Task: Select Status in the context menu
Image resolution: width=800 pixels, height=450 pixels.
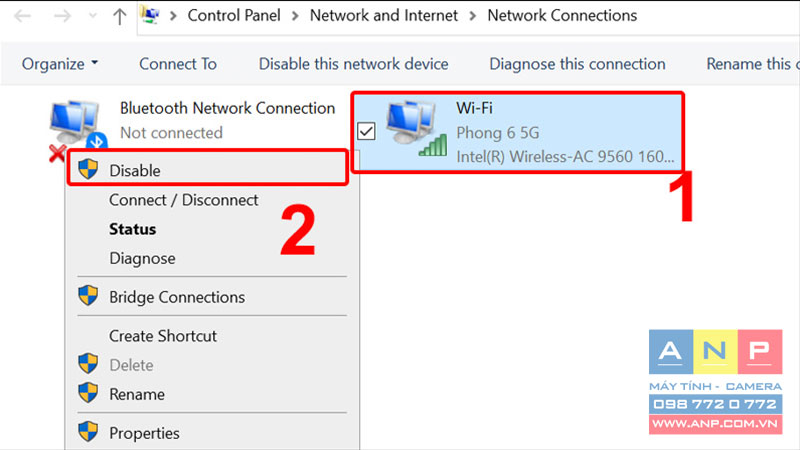Action: click(133, 229)
